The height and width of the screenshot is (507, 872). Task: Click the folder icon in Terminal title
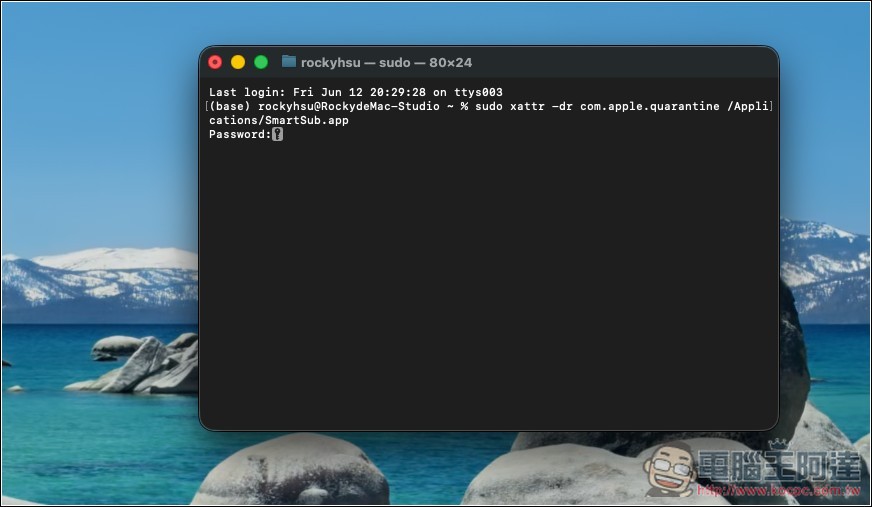pos(289,62)
